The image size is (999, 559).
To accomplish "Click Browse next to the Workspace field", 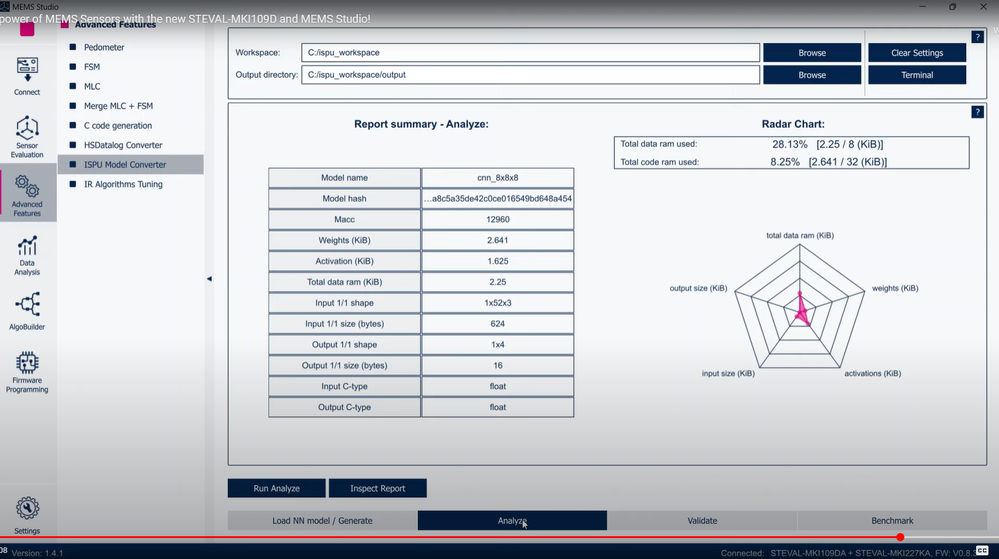I will click(x=812, y=53).
